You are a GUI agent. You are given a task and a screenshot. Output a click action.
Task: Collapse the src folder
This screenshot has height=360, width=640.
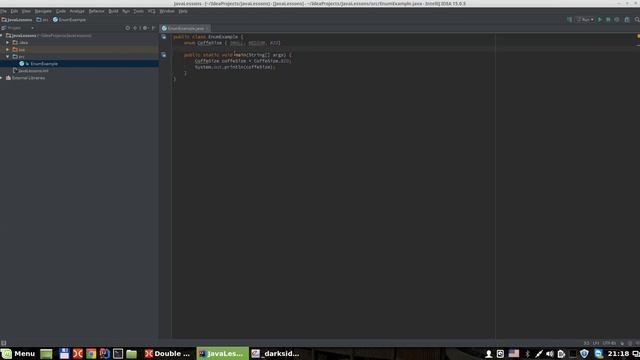tap(8, 57)
